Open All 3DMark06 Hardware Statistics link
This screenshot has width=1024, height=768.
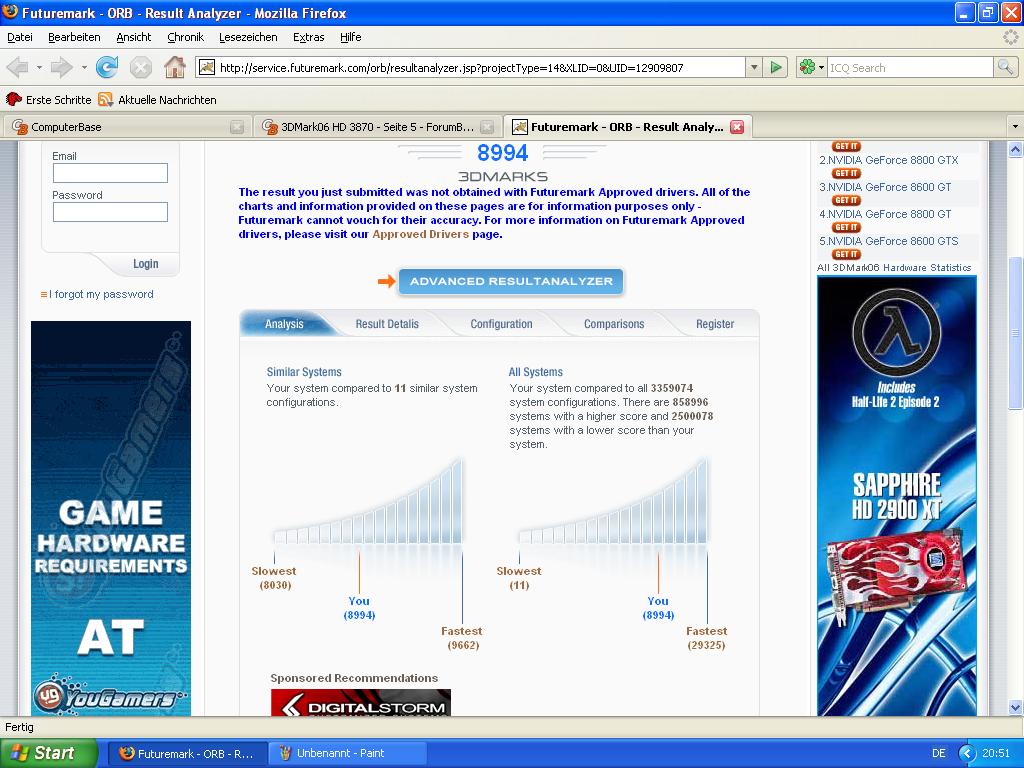coord(894,268)
